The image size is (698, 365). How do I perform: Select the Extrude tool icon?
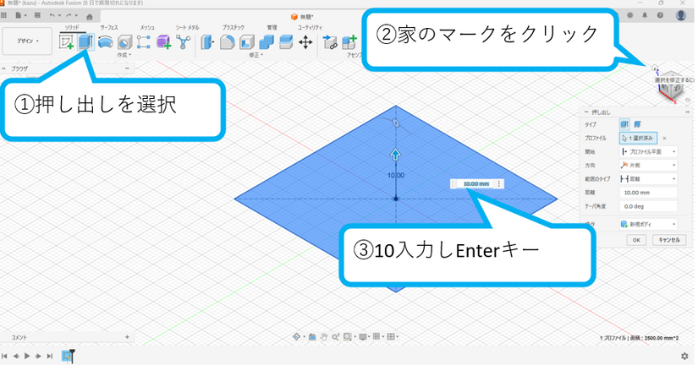click(x=85, y=42)
